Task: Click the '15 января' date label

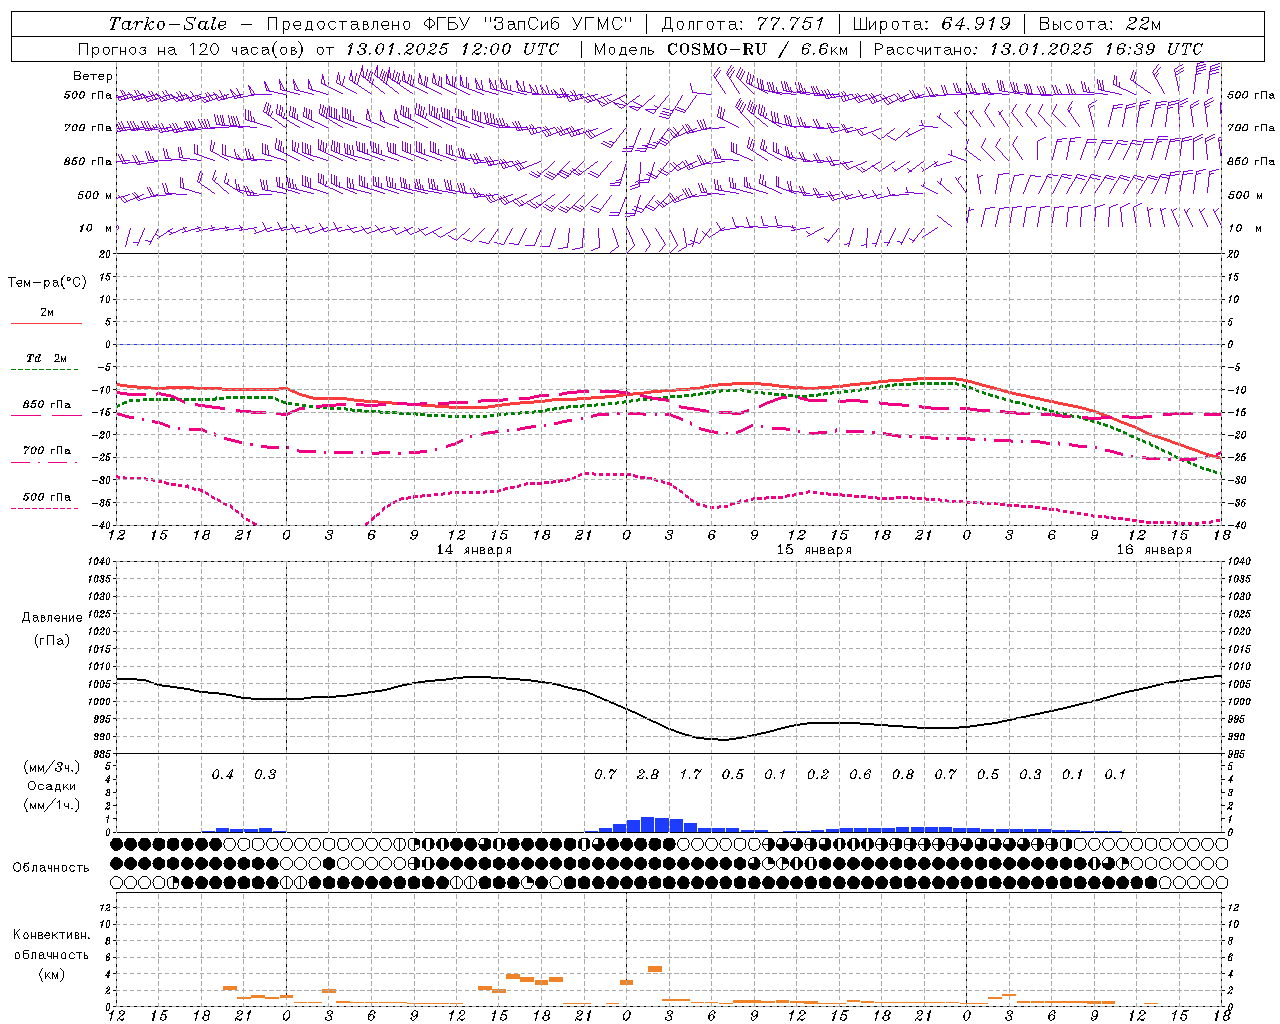Action: click(x=814, y=550)
